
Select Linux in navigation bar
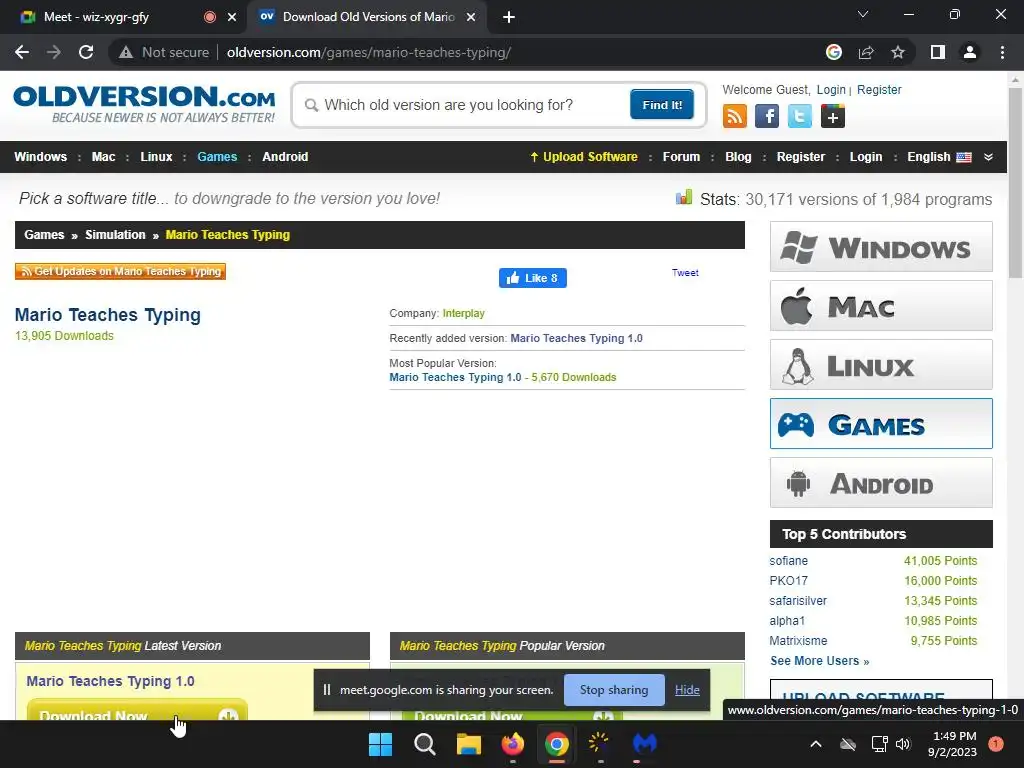[156, 157]
